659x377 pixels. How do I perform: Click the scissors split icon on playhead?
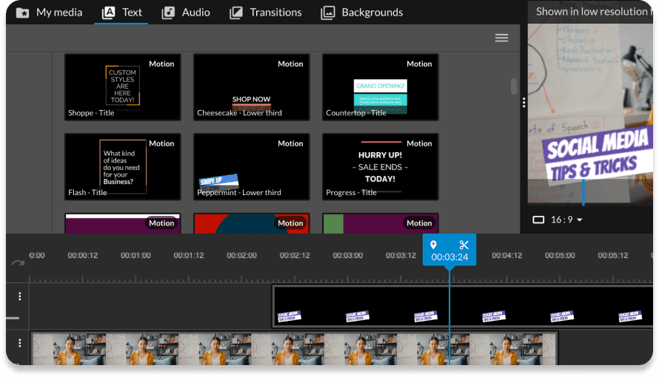[464, 245]
